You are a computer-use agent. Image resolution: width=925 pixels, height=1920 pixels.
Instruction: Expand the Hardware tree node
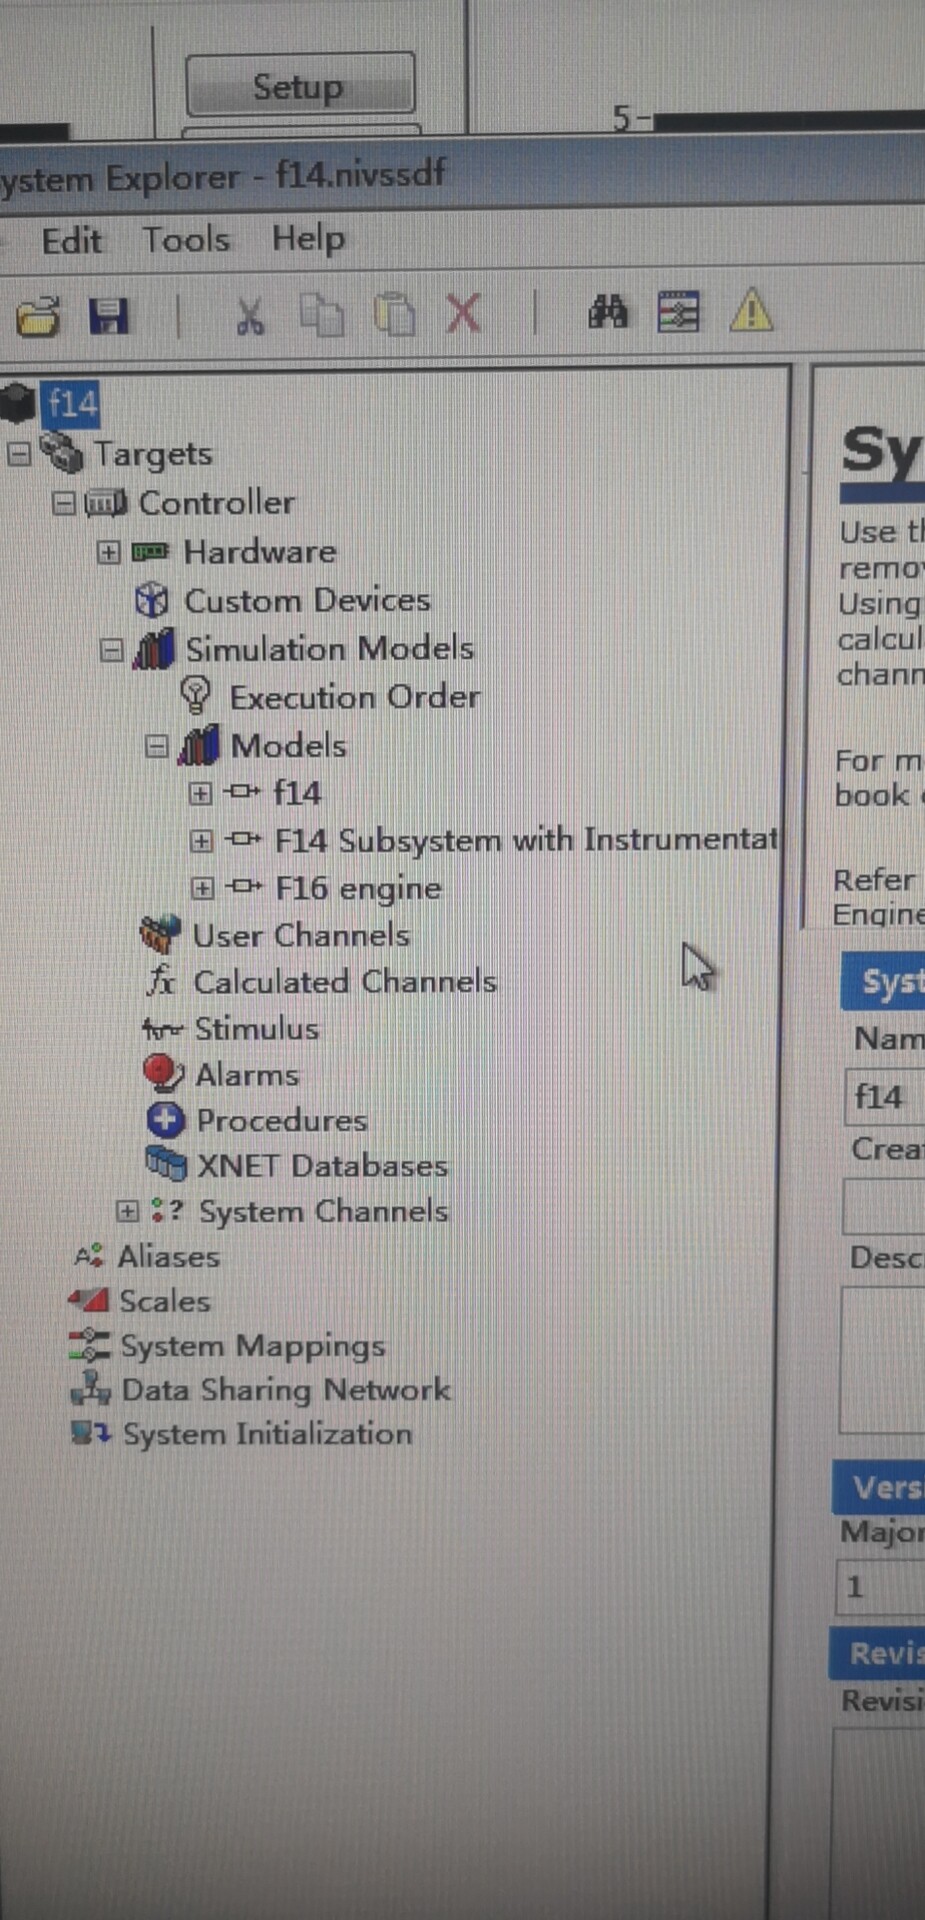pyautogui.click(x=109, y=552)
